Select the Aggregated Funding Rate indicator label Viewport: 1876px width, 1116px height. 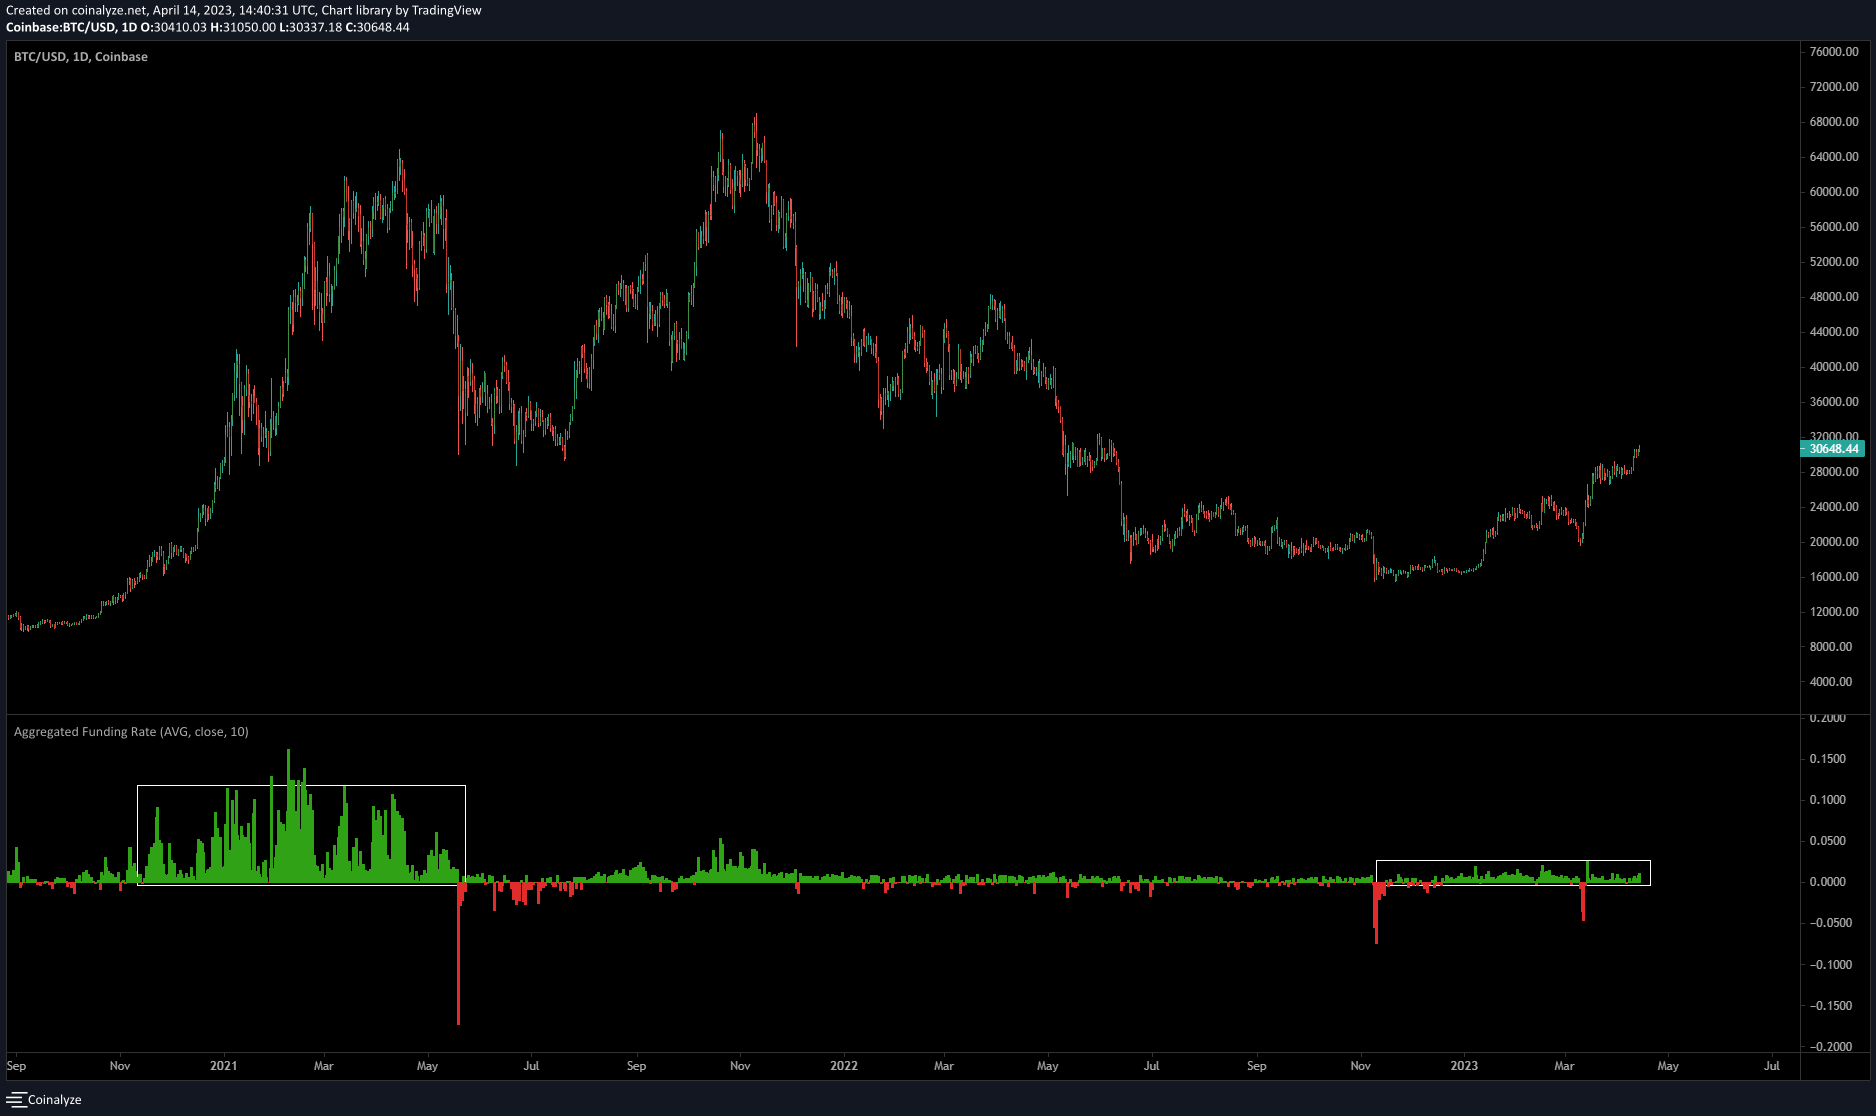click(131, 732)
